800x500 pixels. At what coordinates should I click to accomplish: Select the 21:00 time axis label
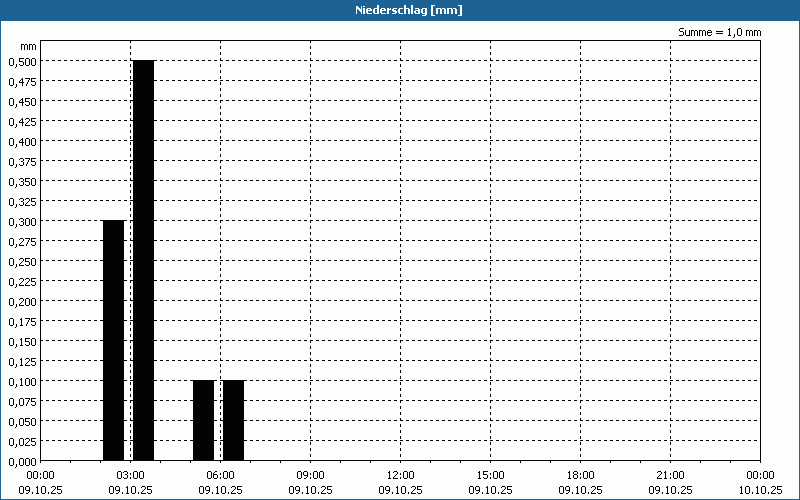tap(670, 475)
